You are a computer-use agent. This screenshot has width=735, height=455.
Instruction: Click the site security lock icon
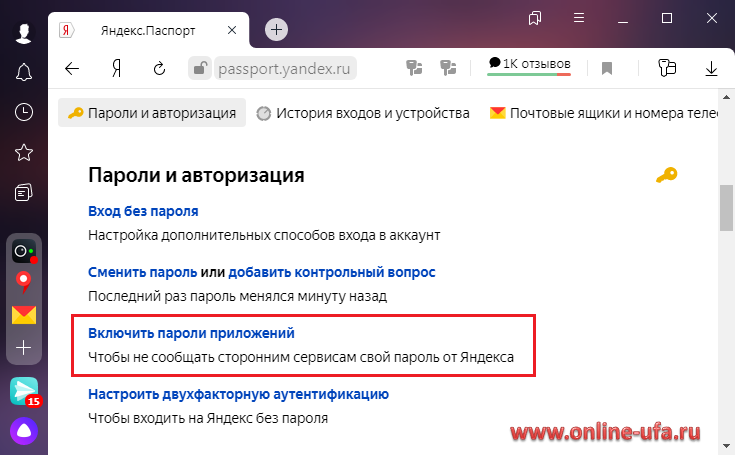coord(200,68)
